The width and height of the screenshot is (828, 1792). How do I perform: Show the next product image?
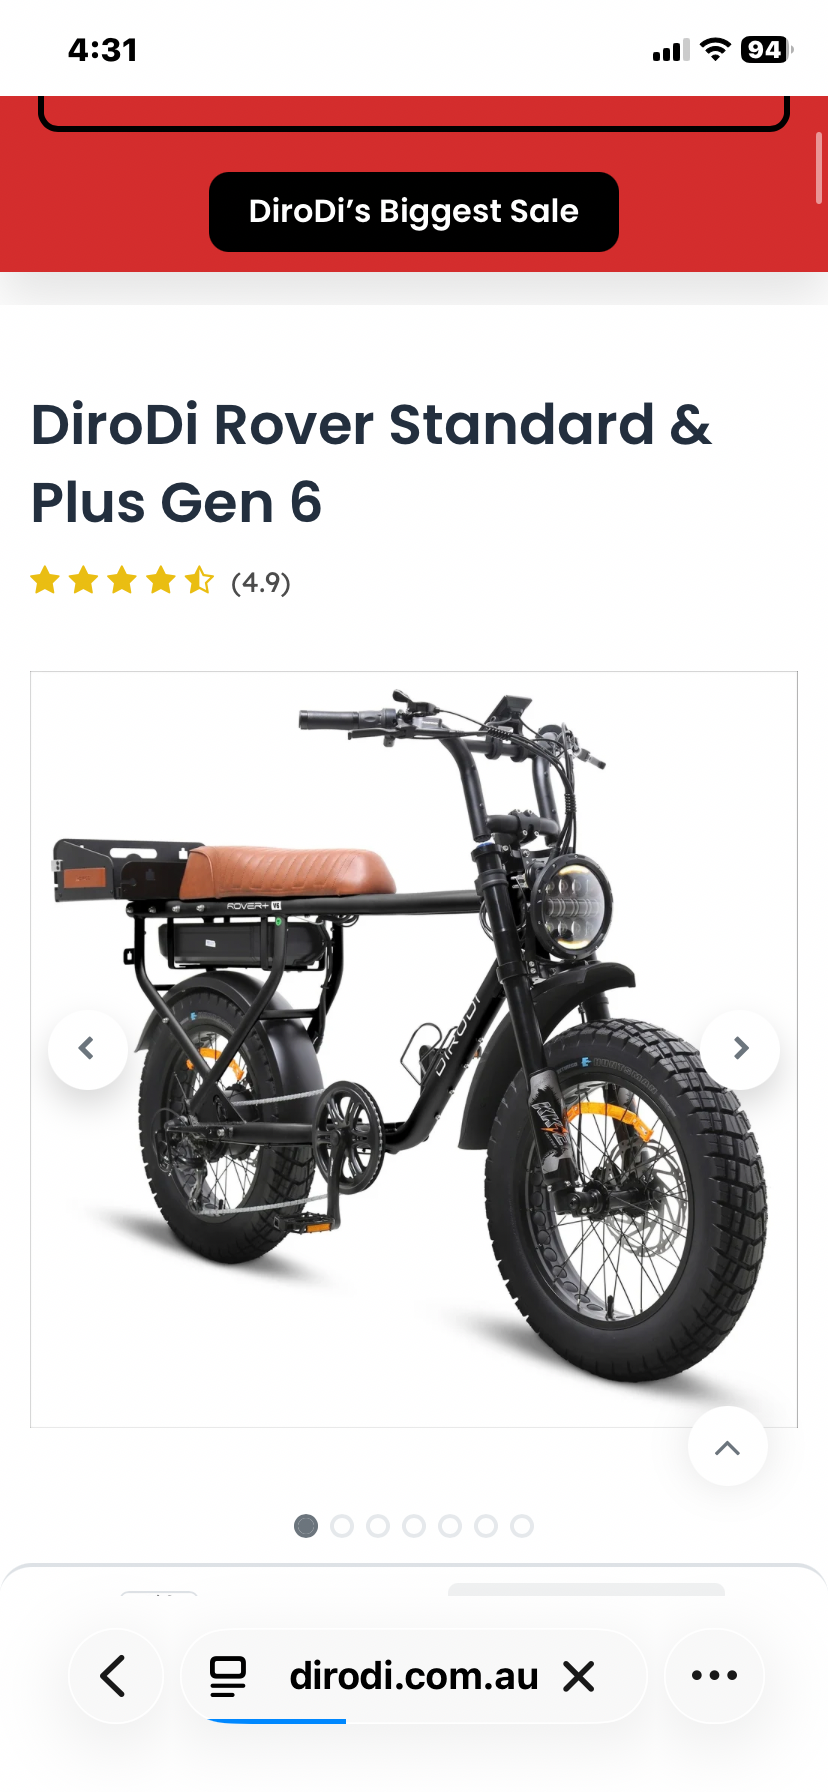[740, 1048]
